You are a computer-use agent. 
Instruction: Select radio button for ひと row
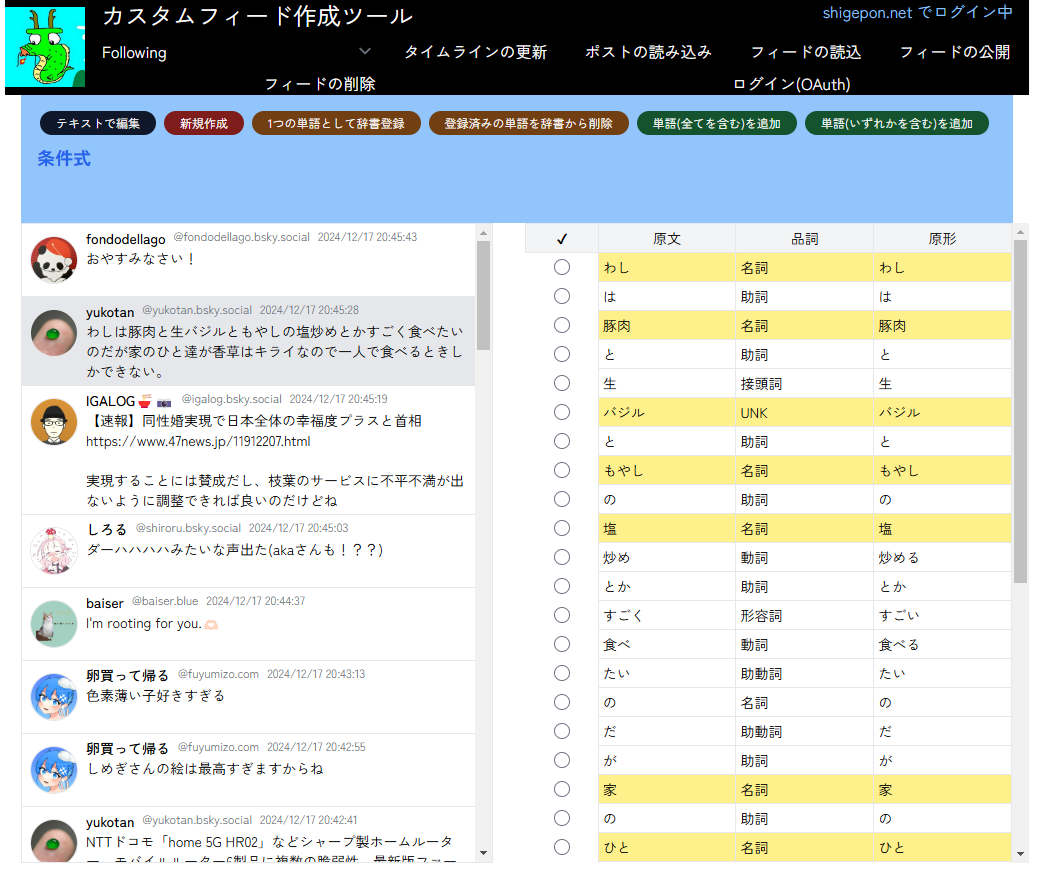[562, 847]
